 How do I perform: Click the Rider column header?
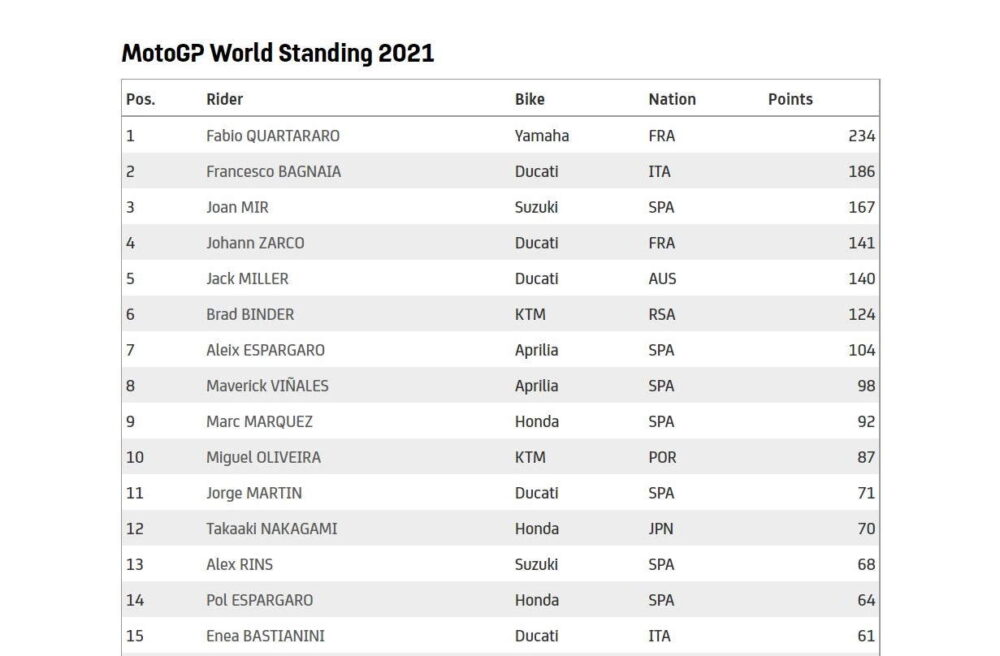click(224, 99)
